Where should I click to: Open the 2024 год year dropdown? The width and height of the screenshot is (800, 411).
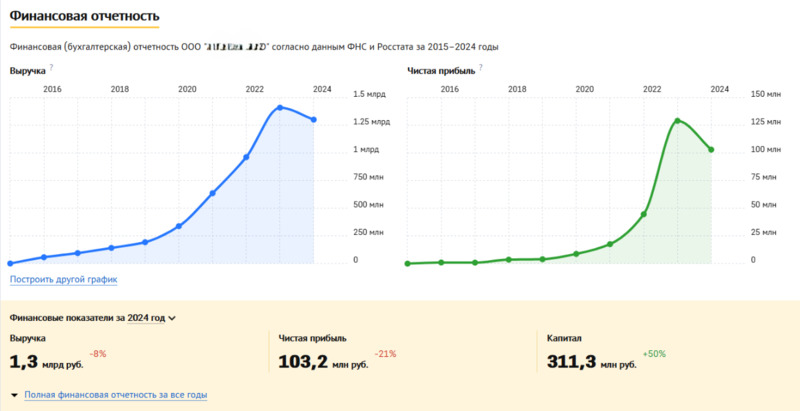pos(151,318)
